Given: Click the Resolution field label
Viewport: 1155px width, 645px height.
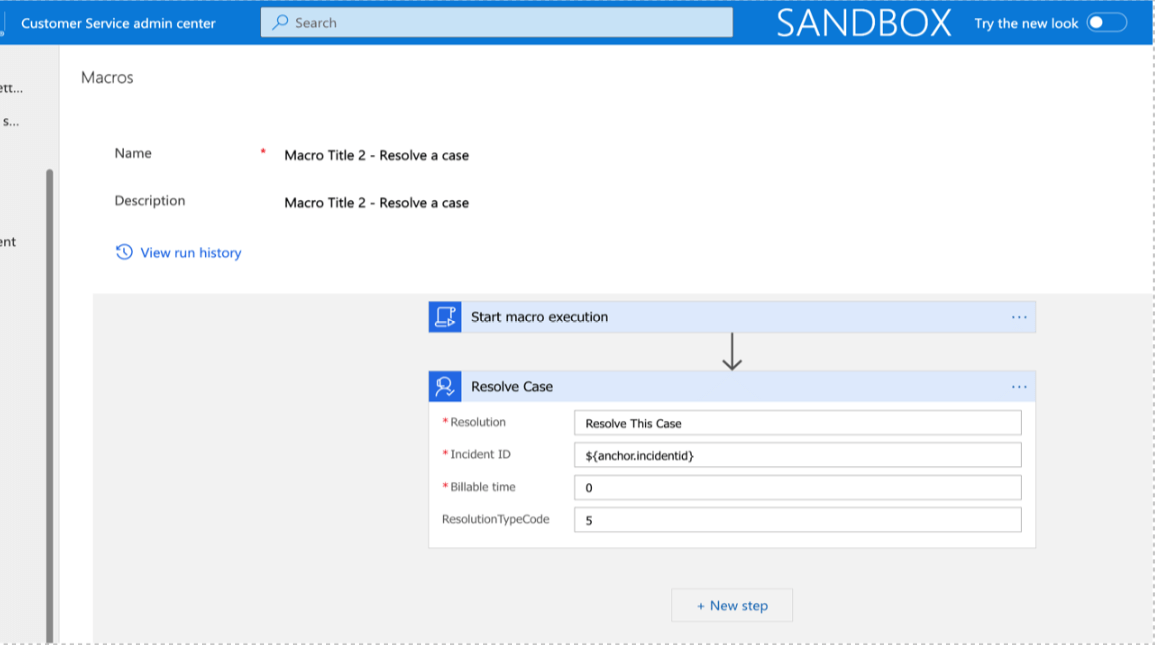Looking at the screenshot, I should click(477, 422).
